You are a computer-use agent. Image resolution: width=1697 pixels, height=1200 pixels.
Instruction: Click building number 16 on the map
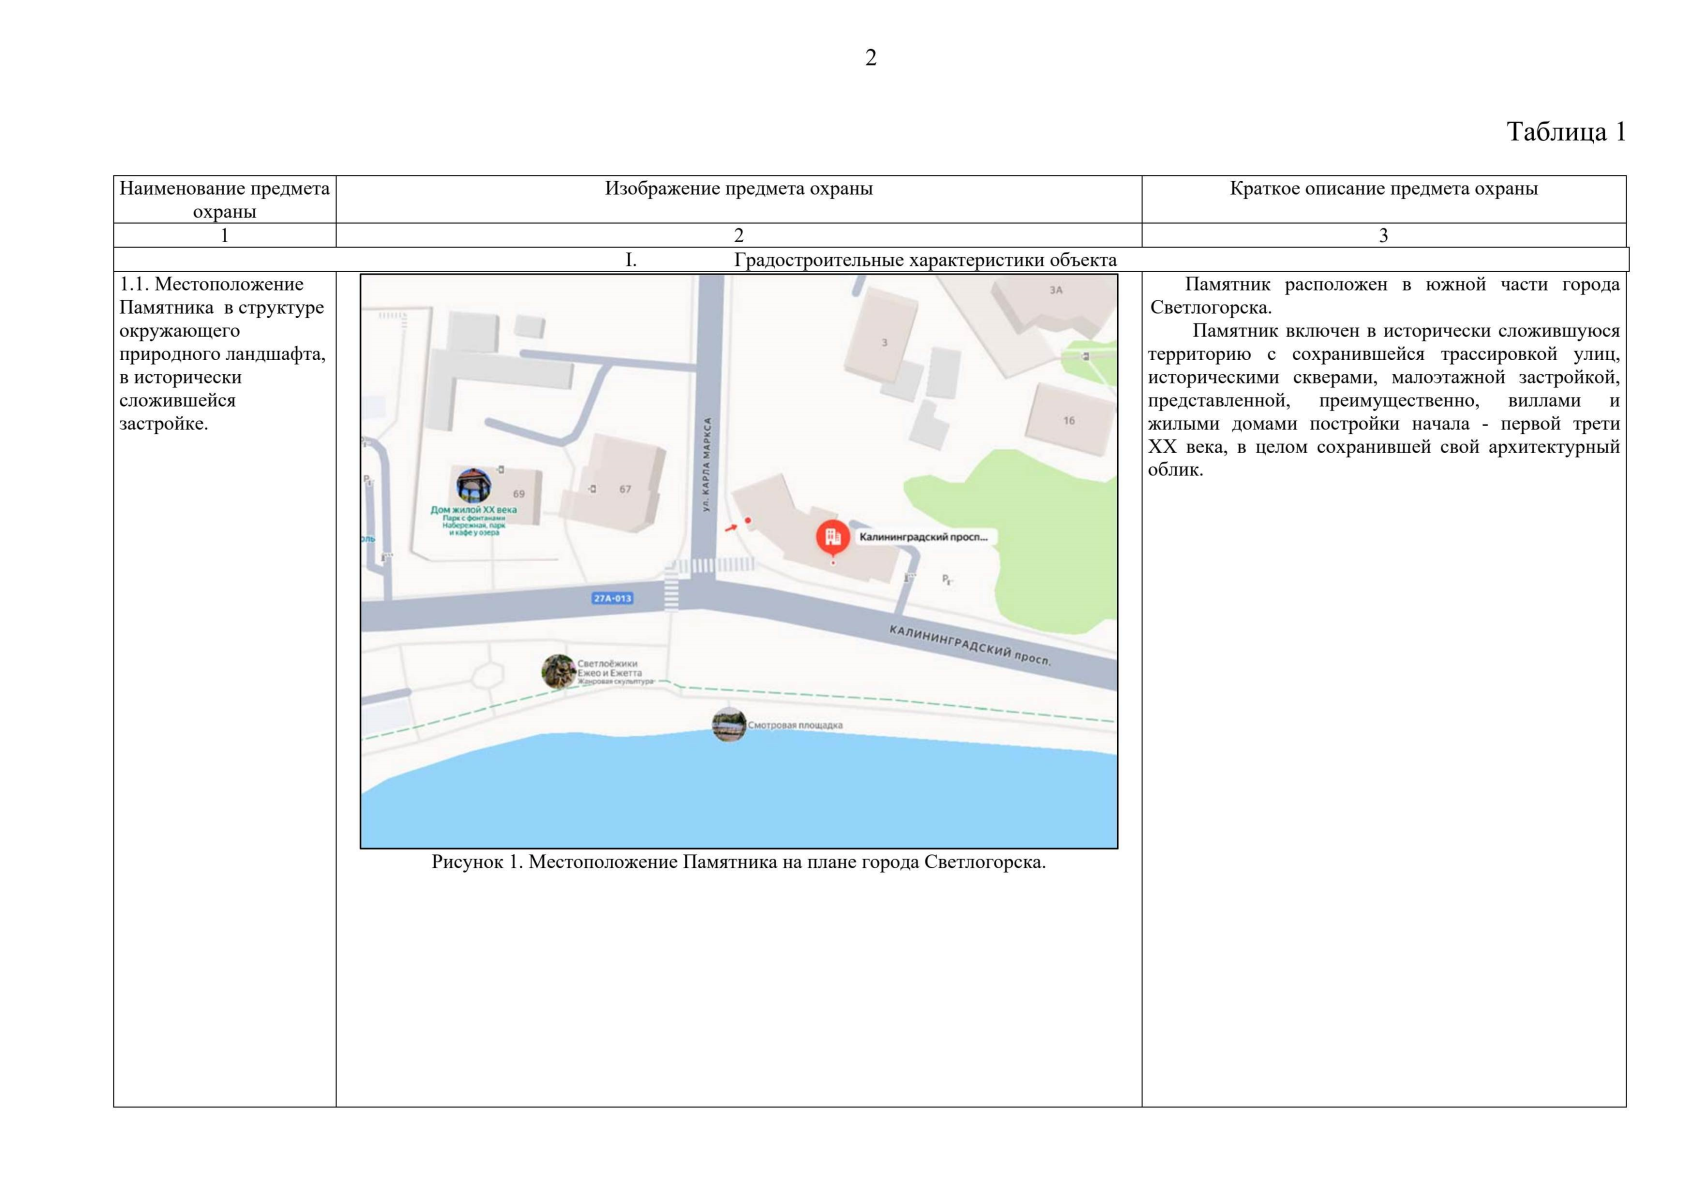tap(1069, 420)
